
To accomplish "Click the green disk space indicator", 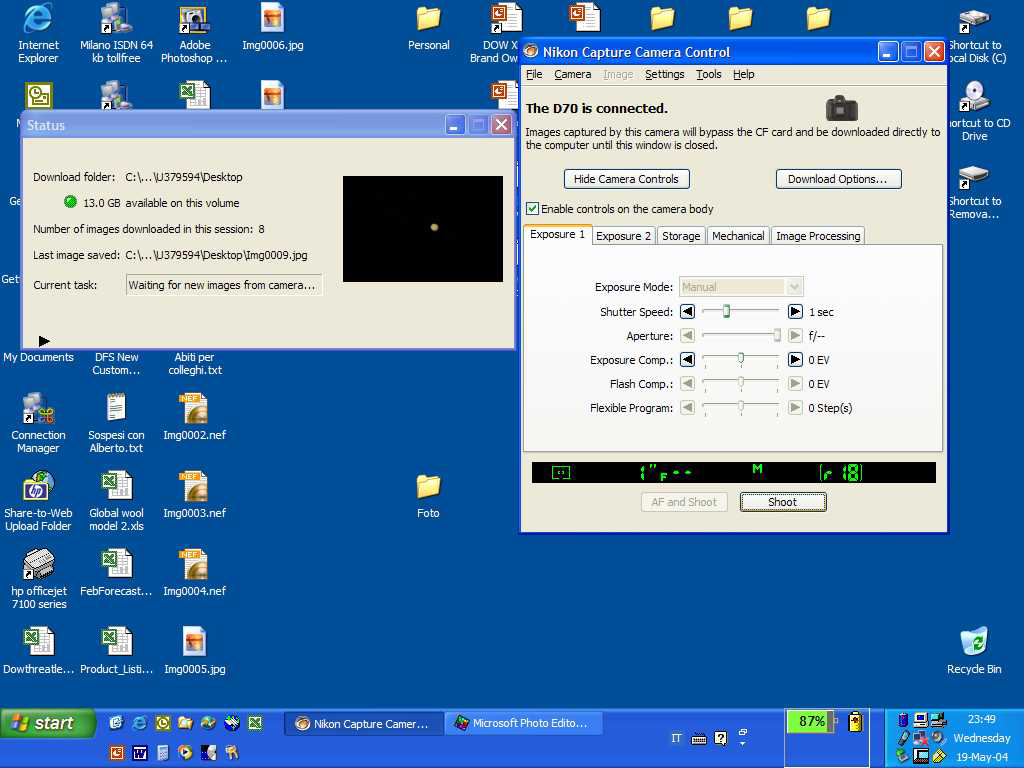I will 71,202.
